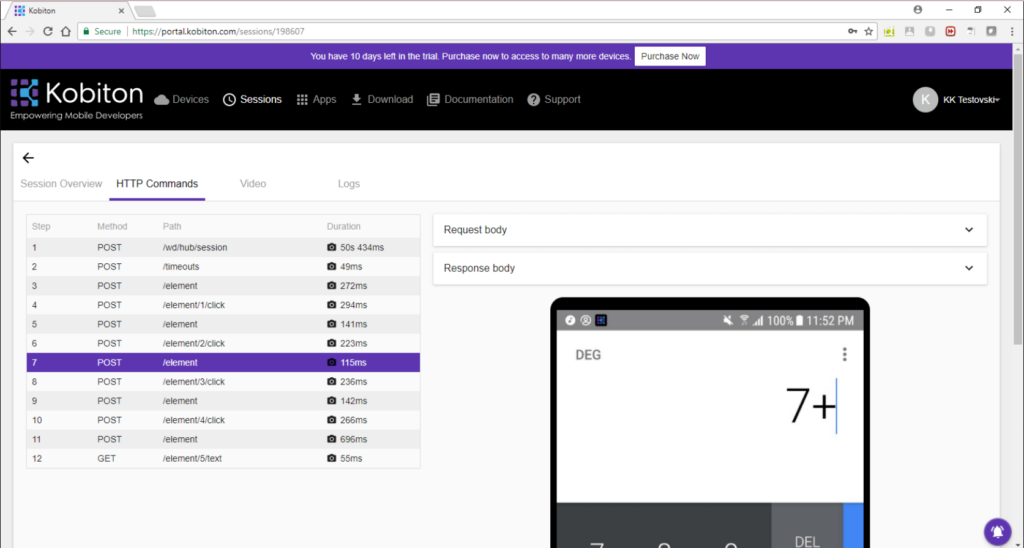
Task: Click the Sessions clock icon
Action: 229,100
